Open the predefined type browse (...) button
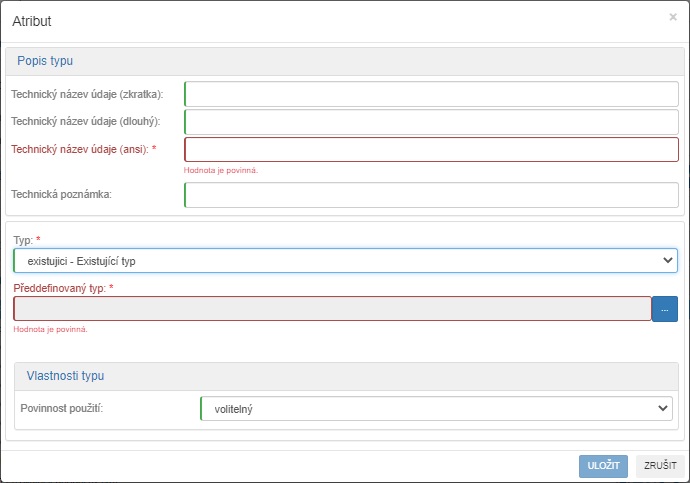The image size is (690, 483). pyautogui.click(x=664, y=309)
